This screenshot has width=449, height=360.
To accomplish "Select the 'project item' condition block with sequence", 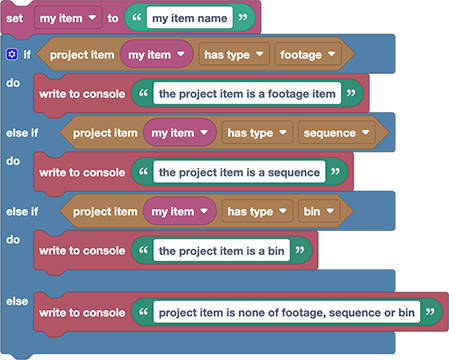I will coord(105,133).
